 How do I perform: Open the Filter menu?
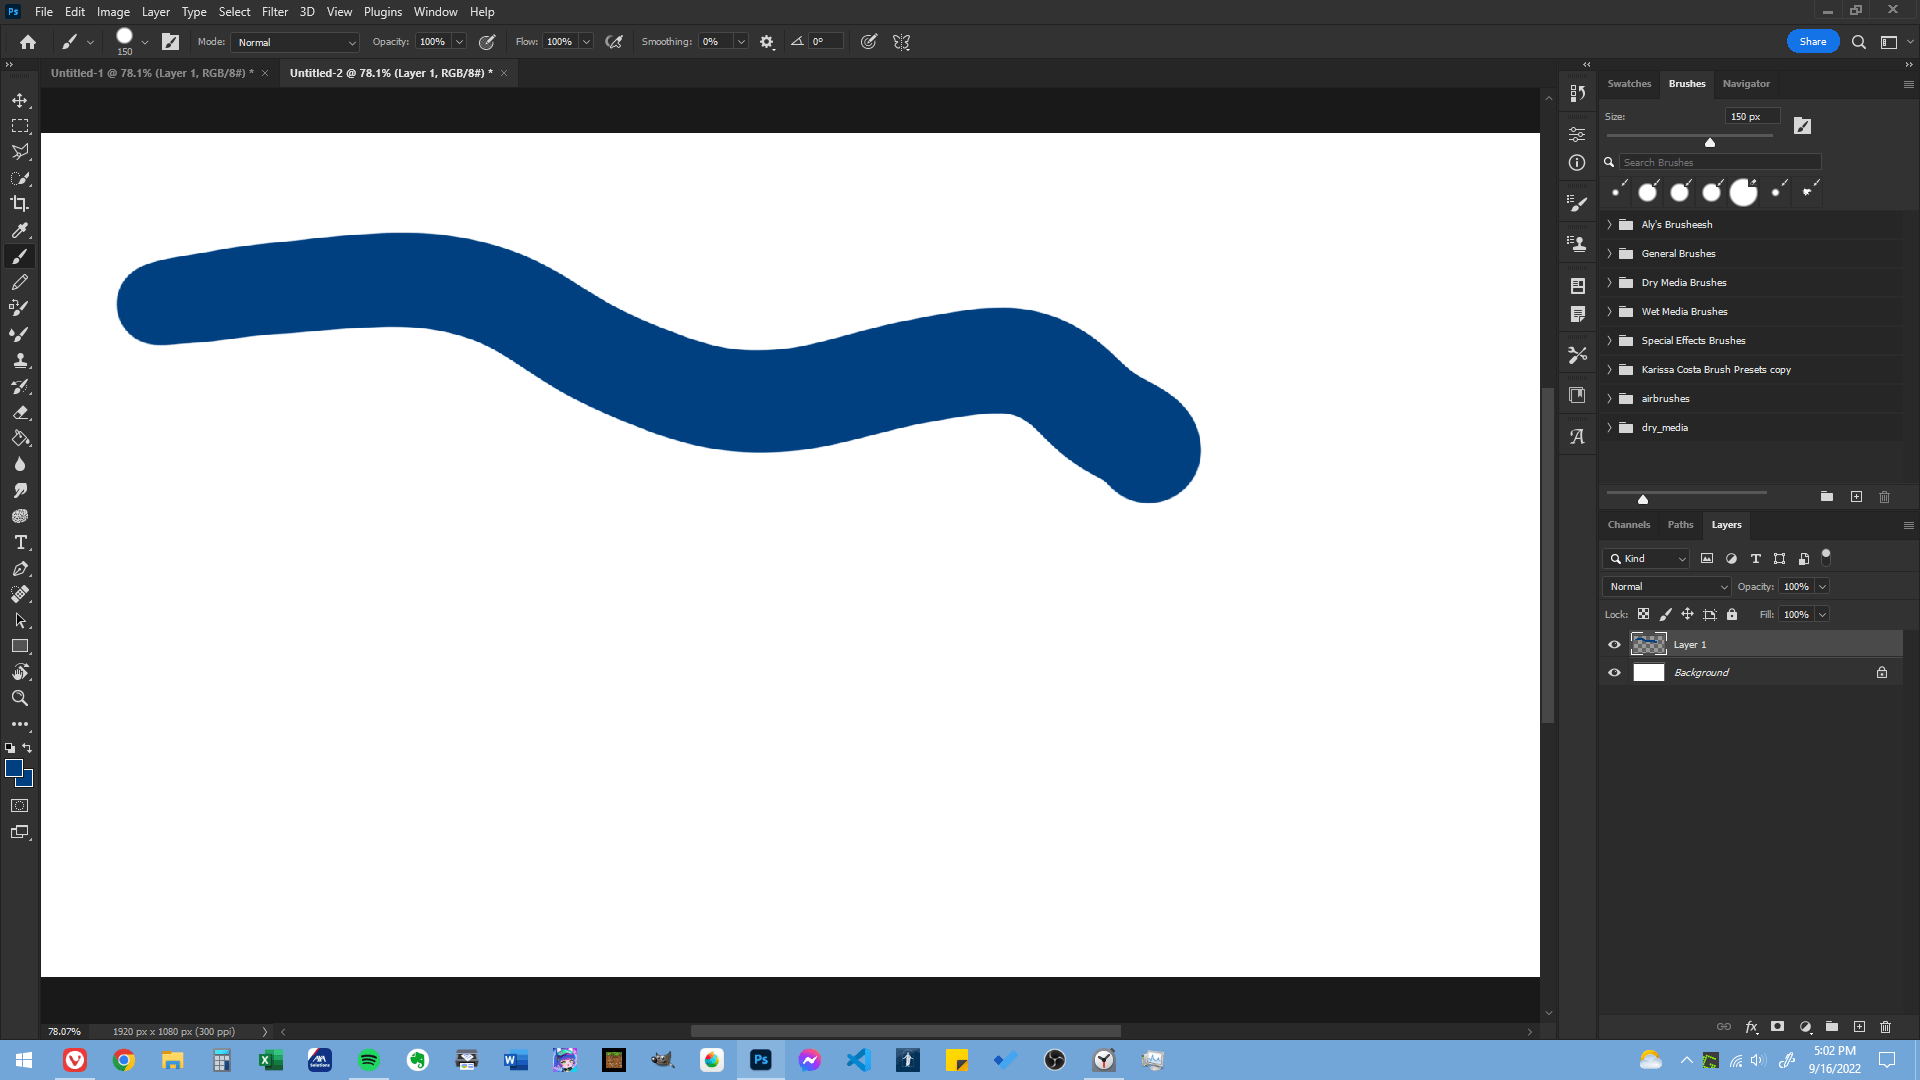click(x=275, y=11)
